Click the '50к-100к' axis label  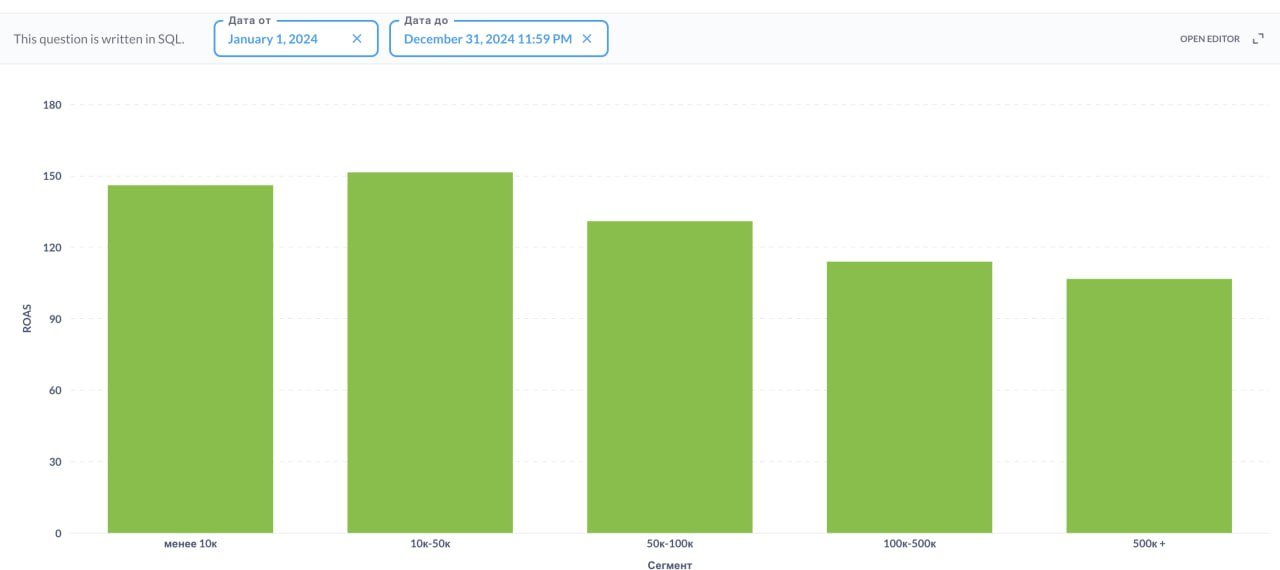[670, 544]
